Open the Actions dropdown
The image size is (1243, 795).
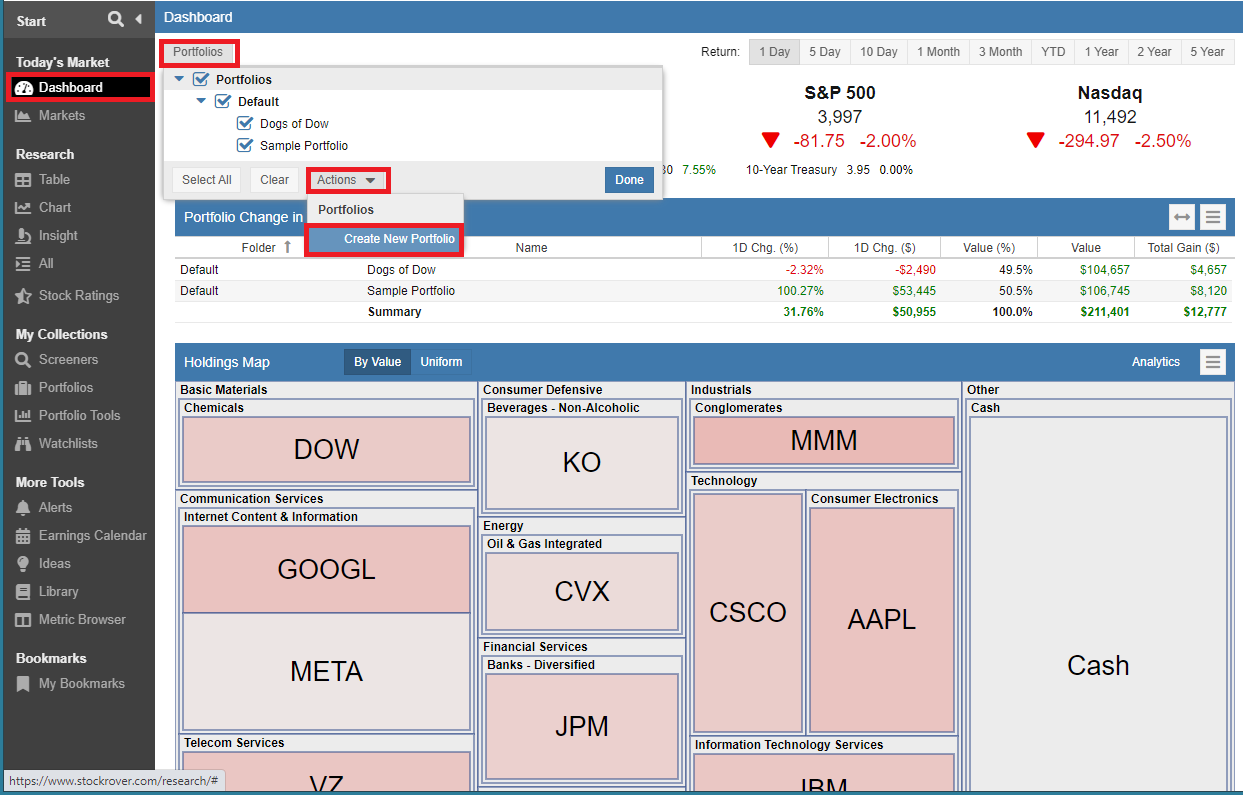tap(347, 180)
